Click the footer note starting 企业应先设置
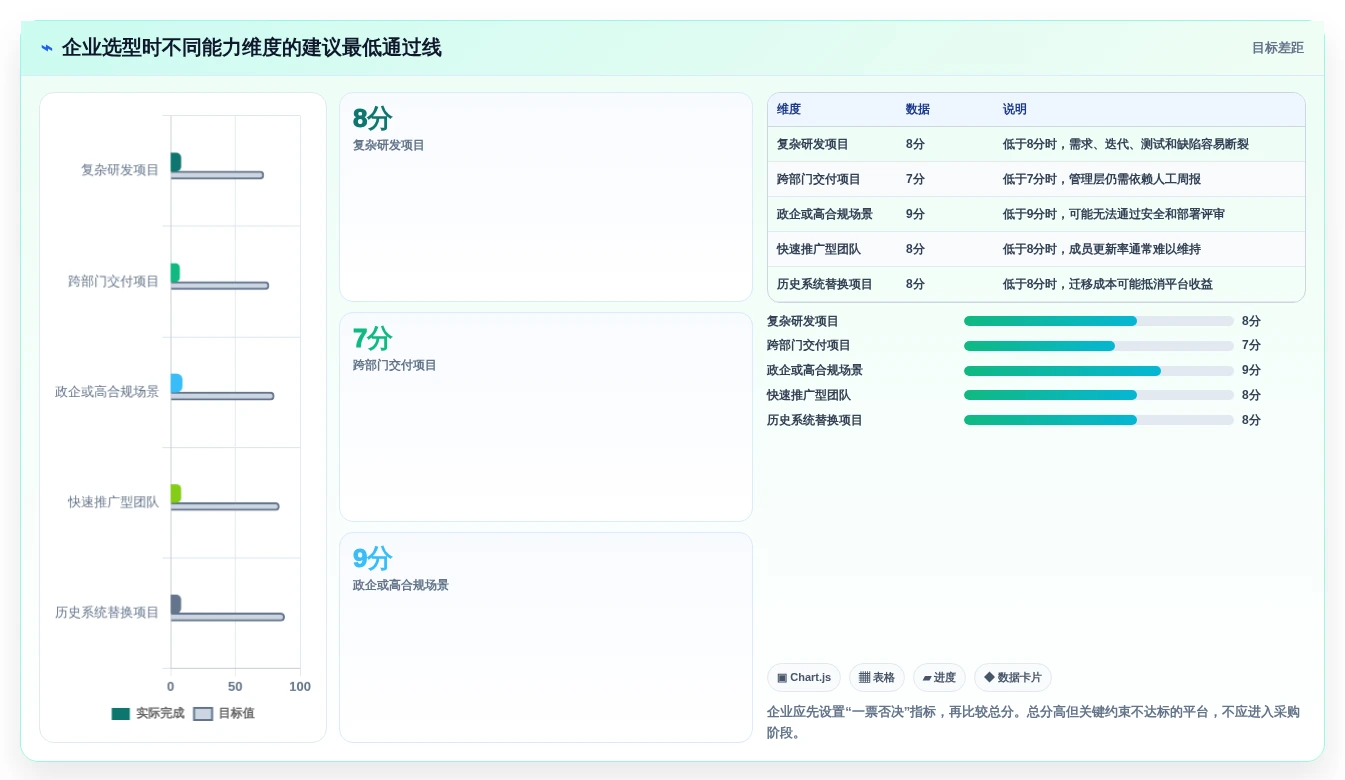 (x=1033, y=722)
